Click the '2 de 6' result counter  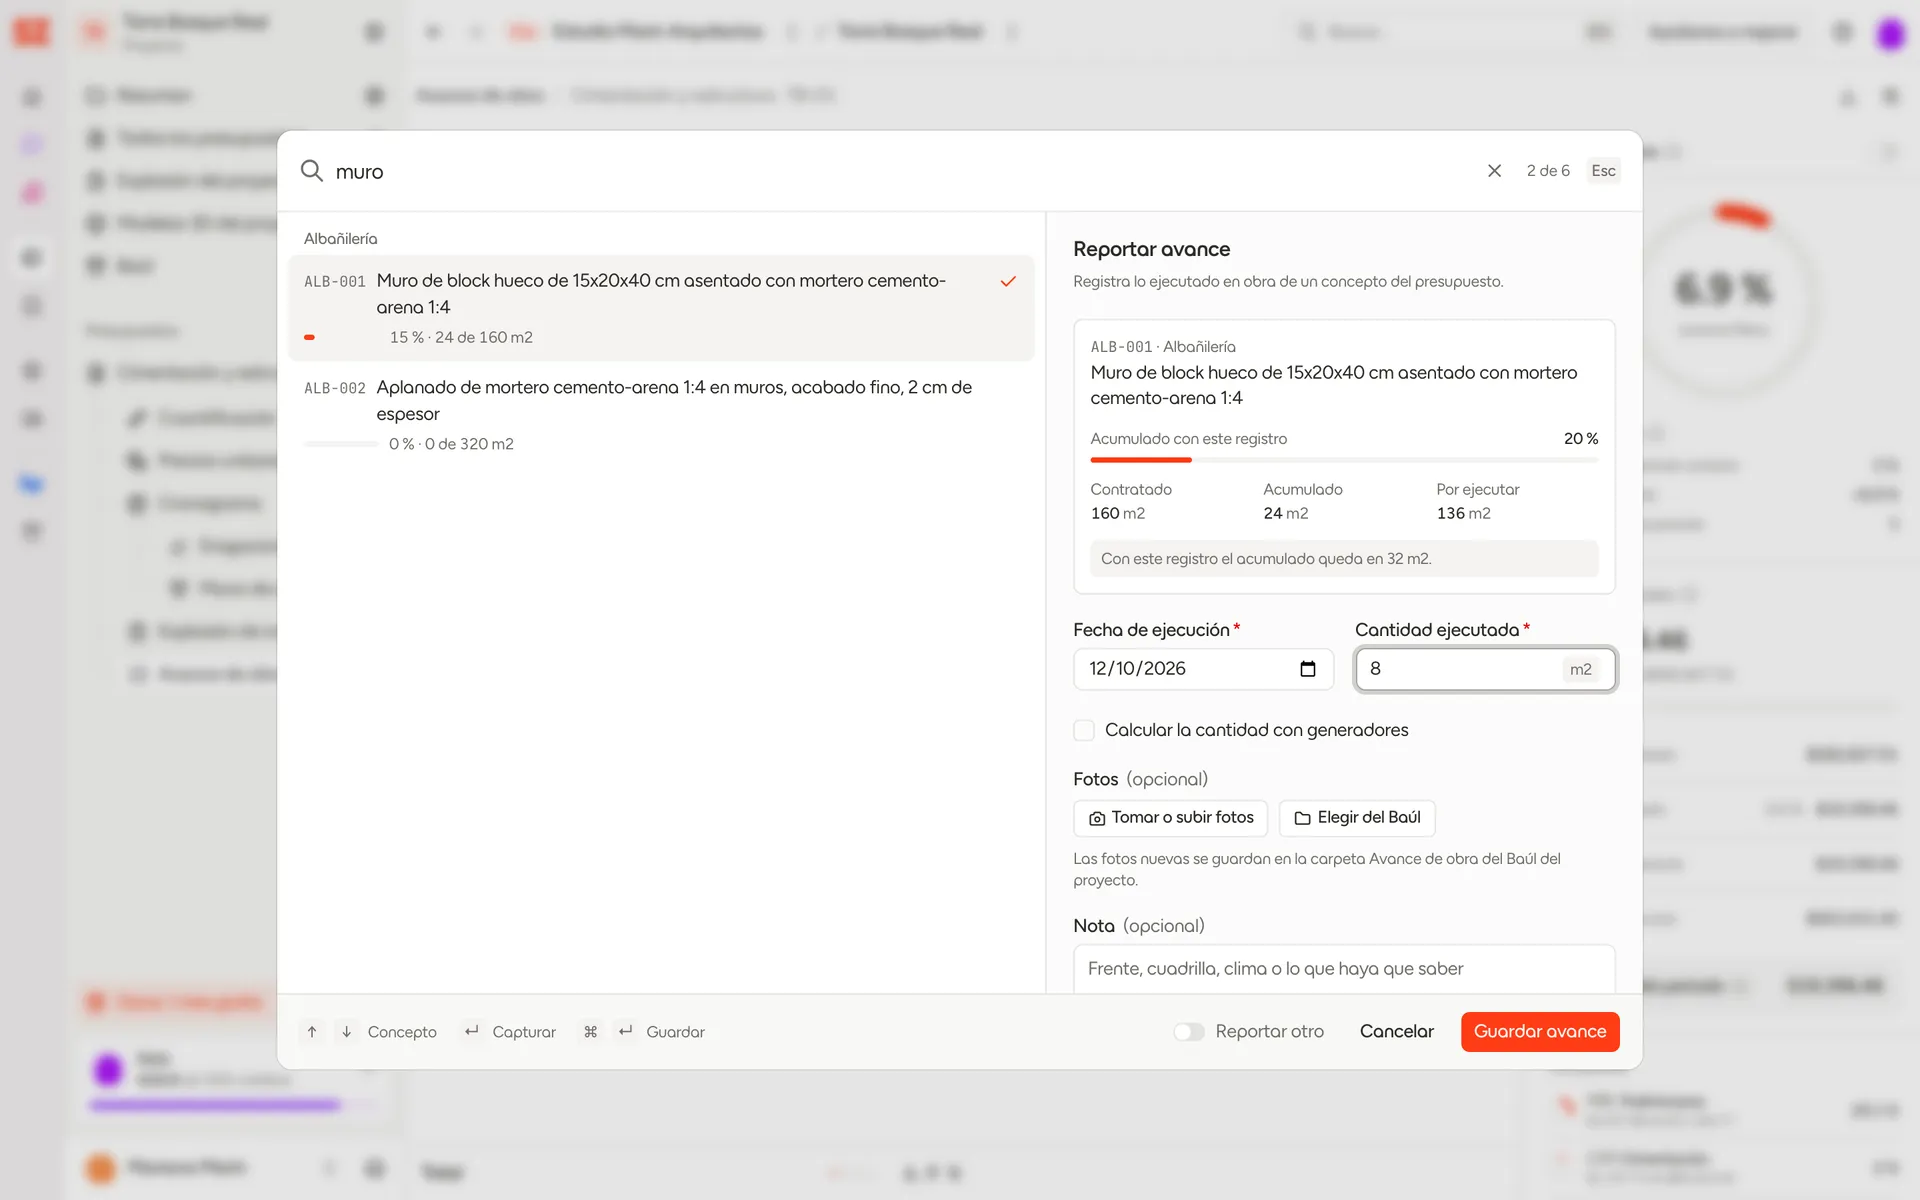[x=1548, y=171]
